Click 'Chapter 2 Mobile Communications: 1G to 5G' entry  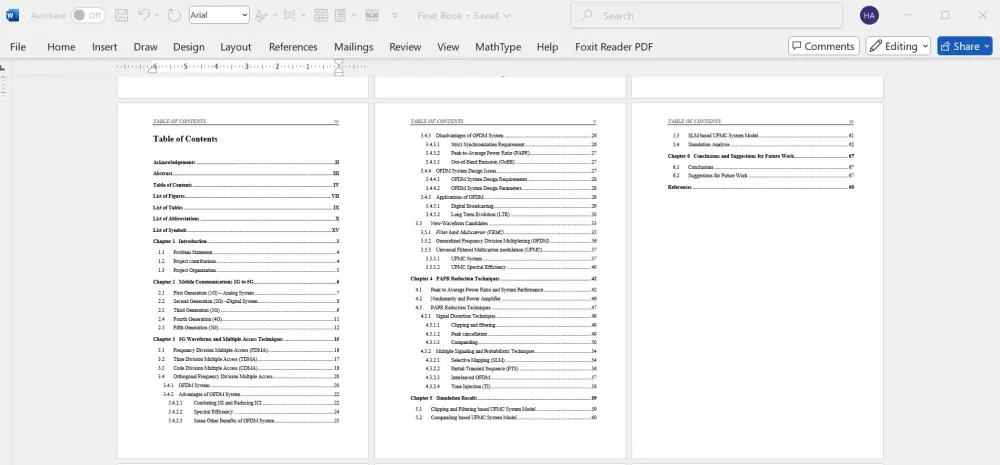(246, 281)
